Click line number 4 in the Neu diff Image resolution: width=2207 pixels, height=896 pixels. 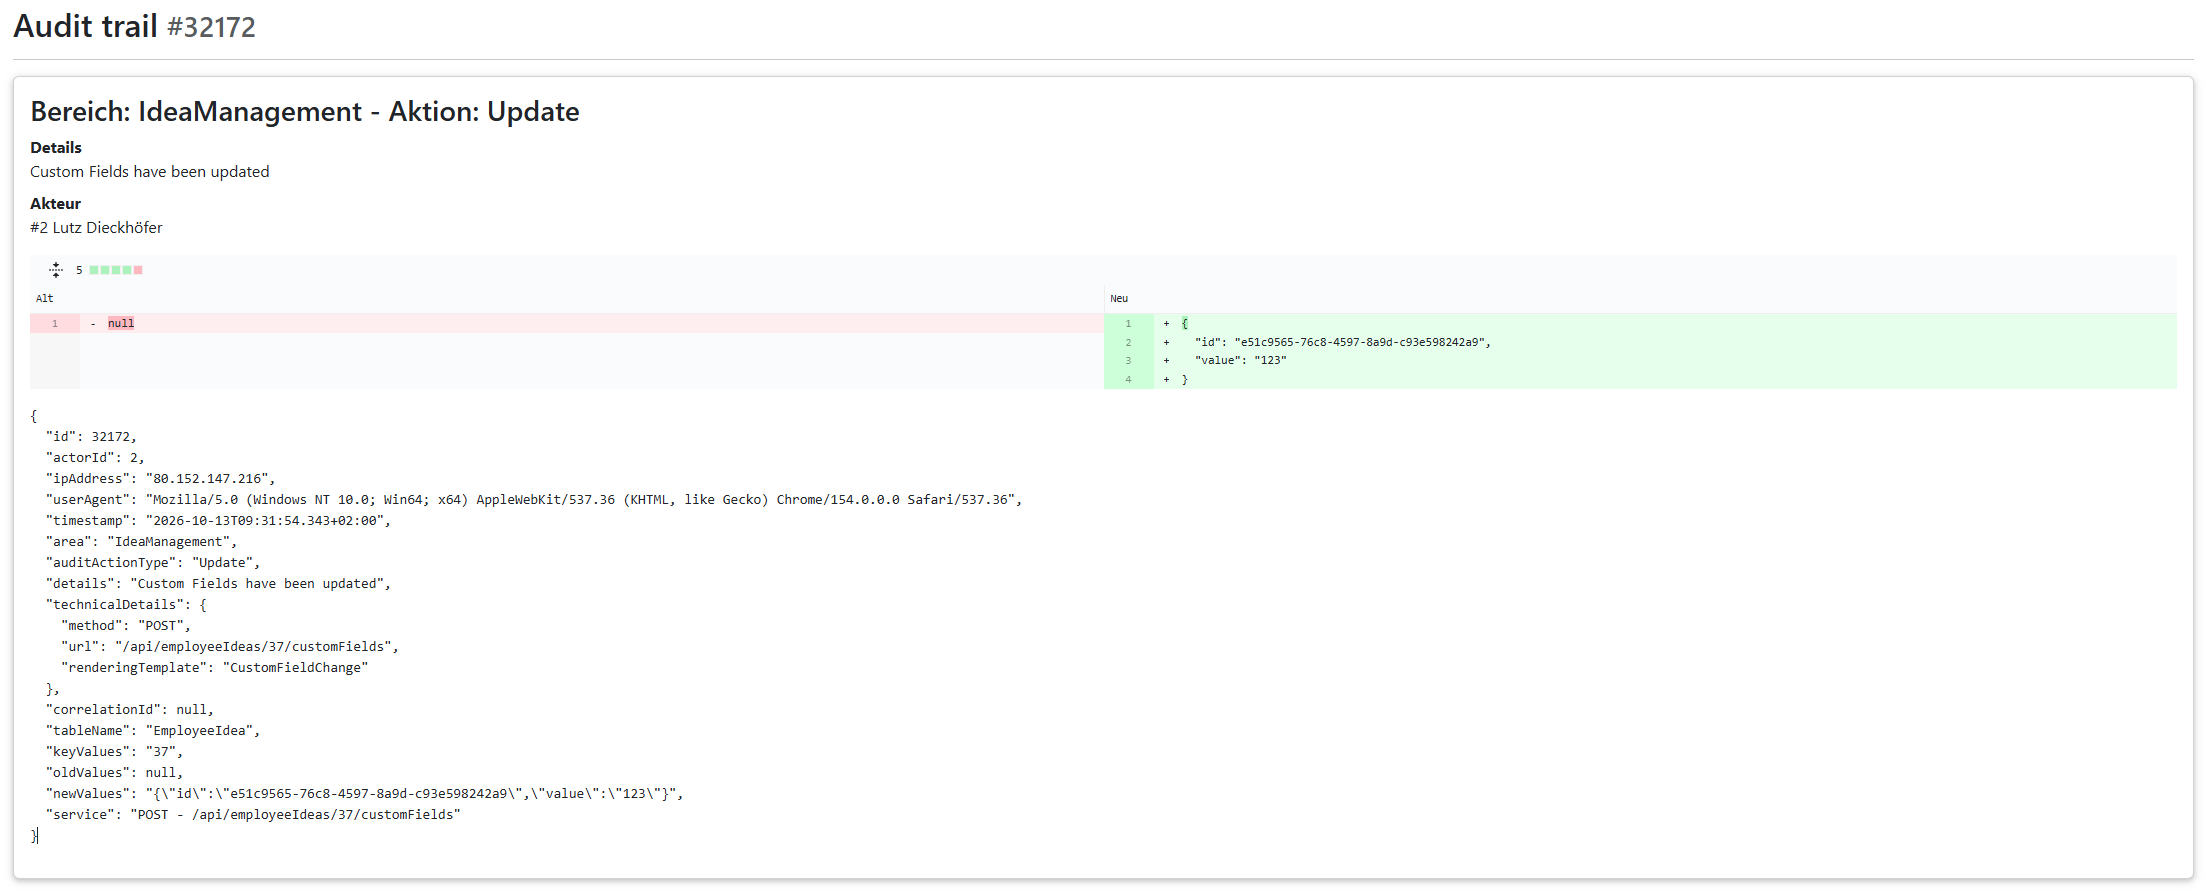click(1128, 379)
